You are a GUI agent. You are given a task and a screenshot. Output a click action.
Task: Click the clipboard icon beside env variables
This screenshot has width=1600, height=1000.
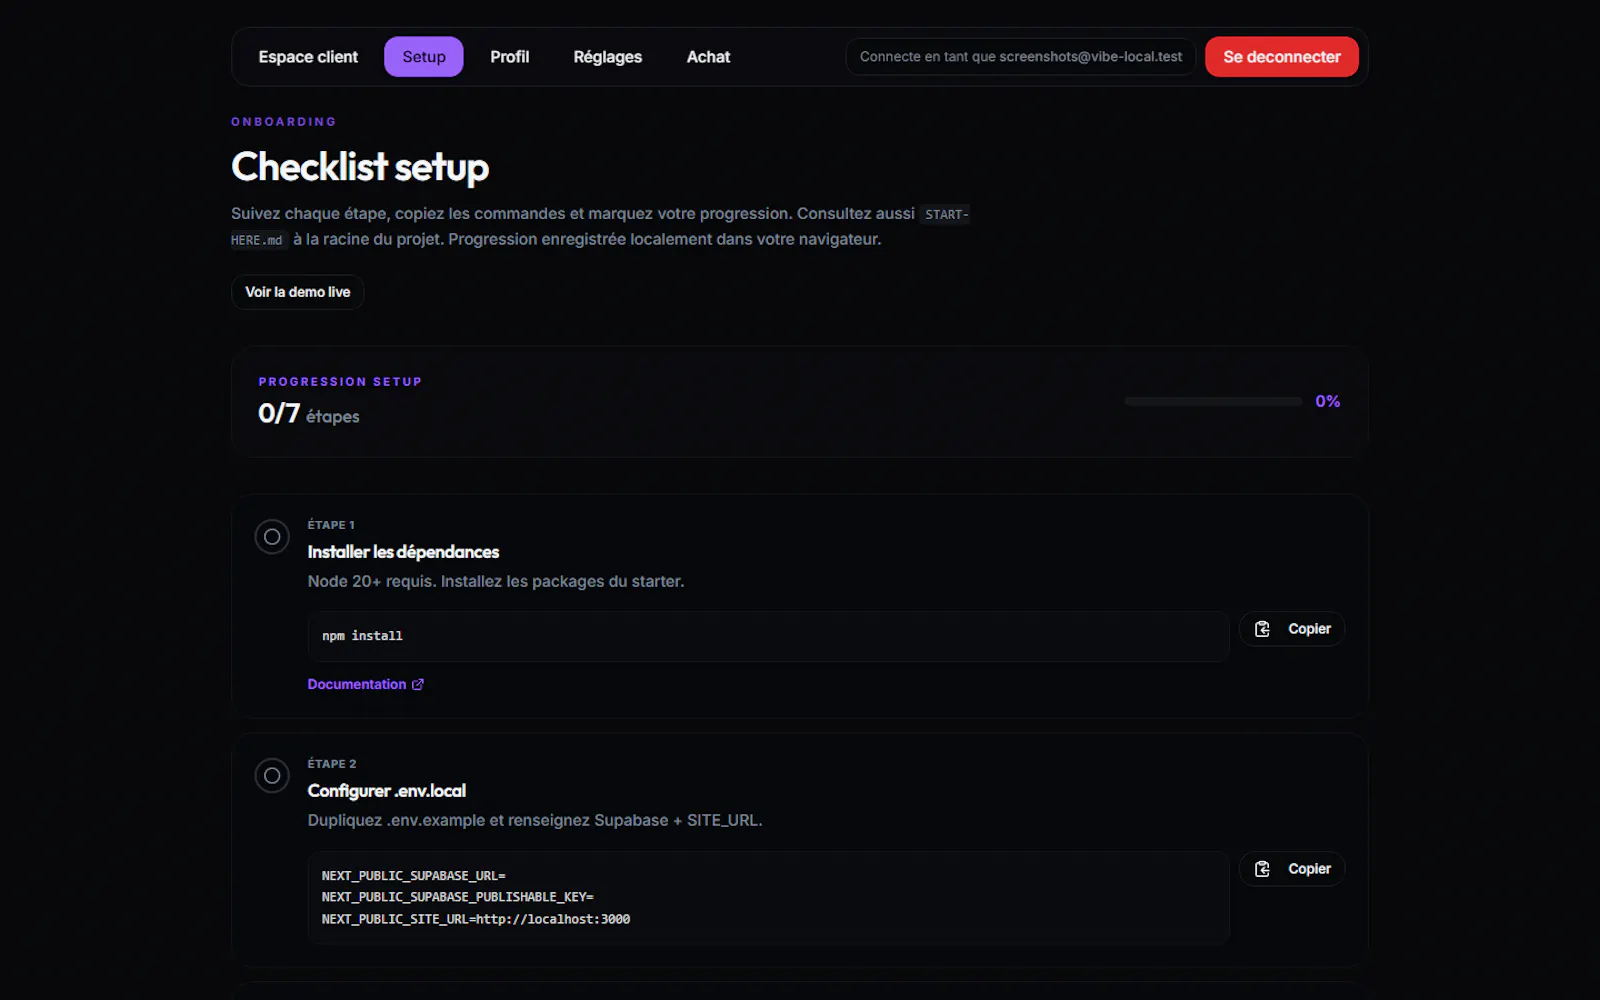[x=1262, y=869]
